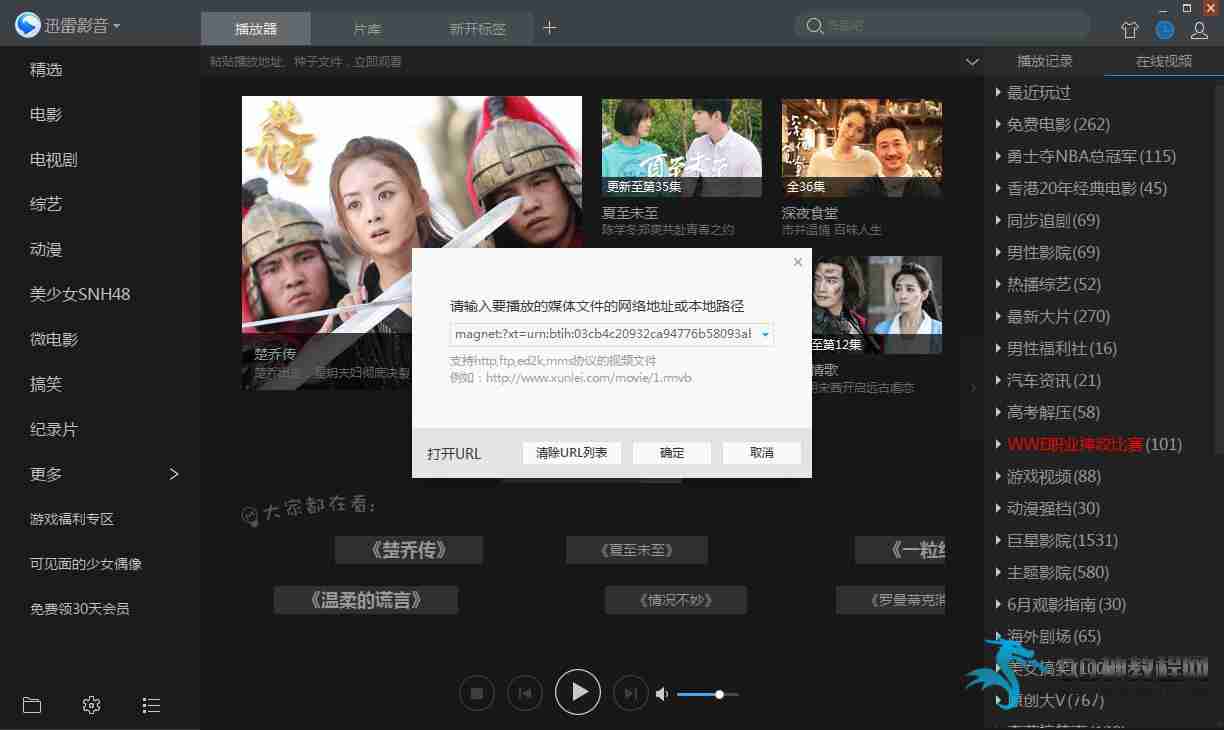
Task: Switch to the 片库 tab
Action: [367, 29]
